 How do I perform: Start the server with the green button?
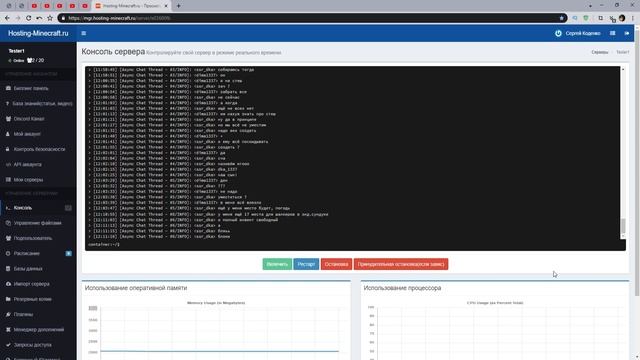click(x=277, y=264)
